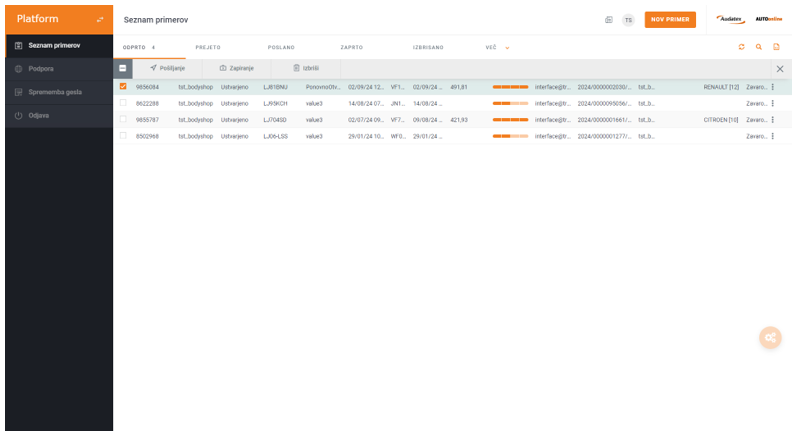Toggle the select-all checkbox in toolbar

pos(122,68)
